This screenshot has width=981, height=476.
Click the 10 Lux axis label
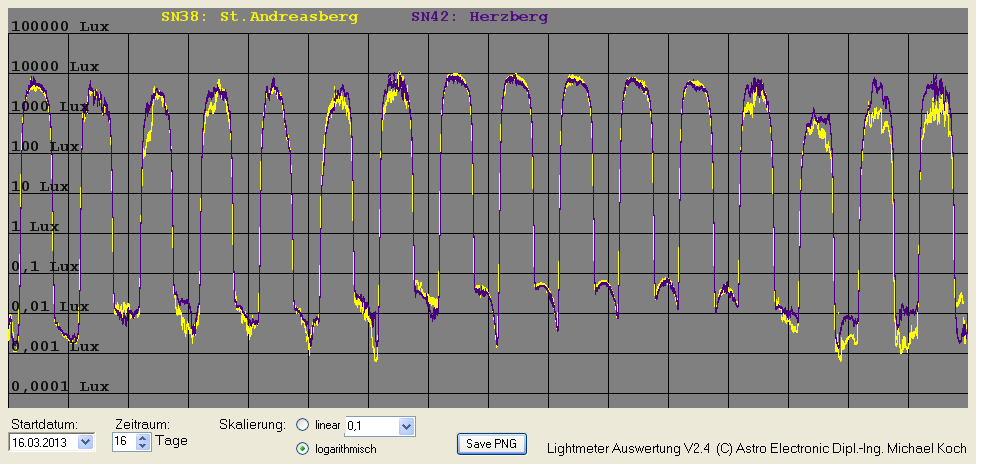(x=40, y=186)
